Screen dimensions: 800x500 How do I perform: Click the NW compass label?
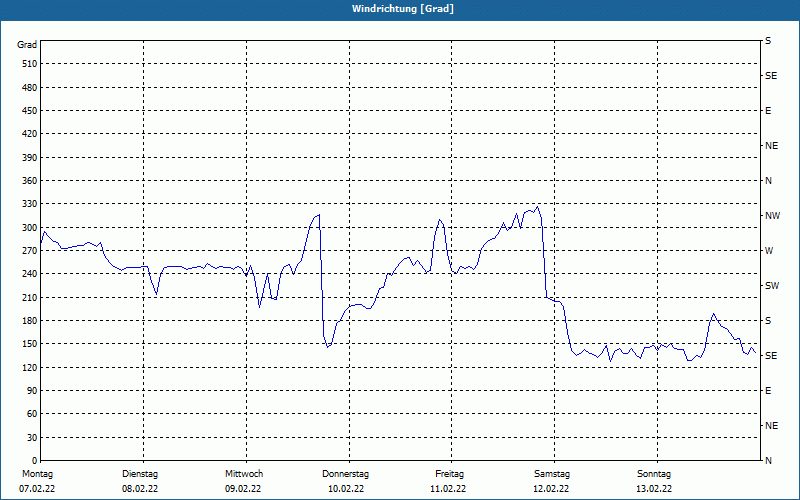click(772, 216)
